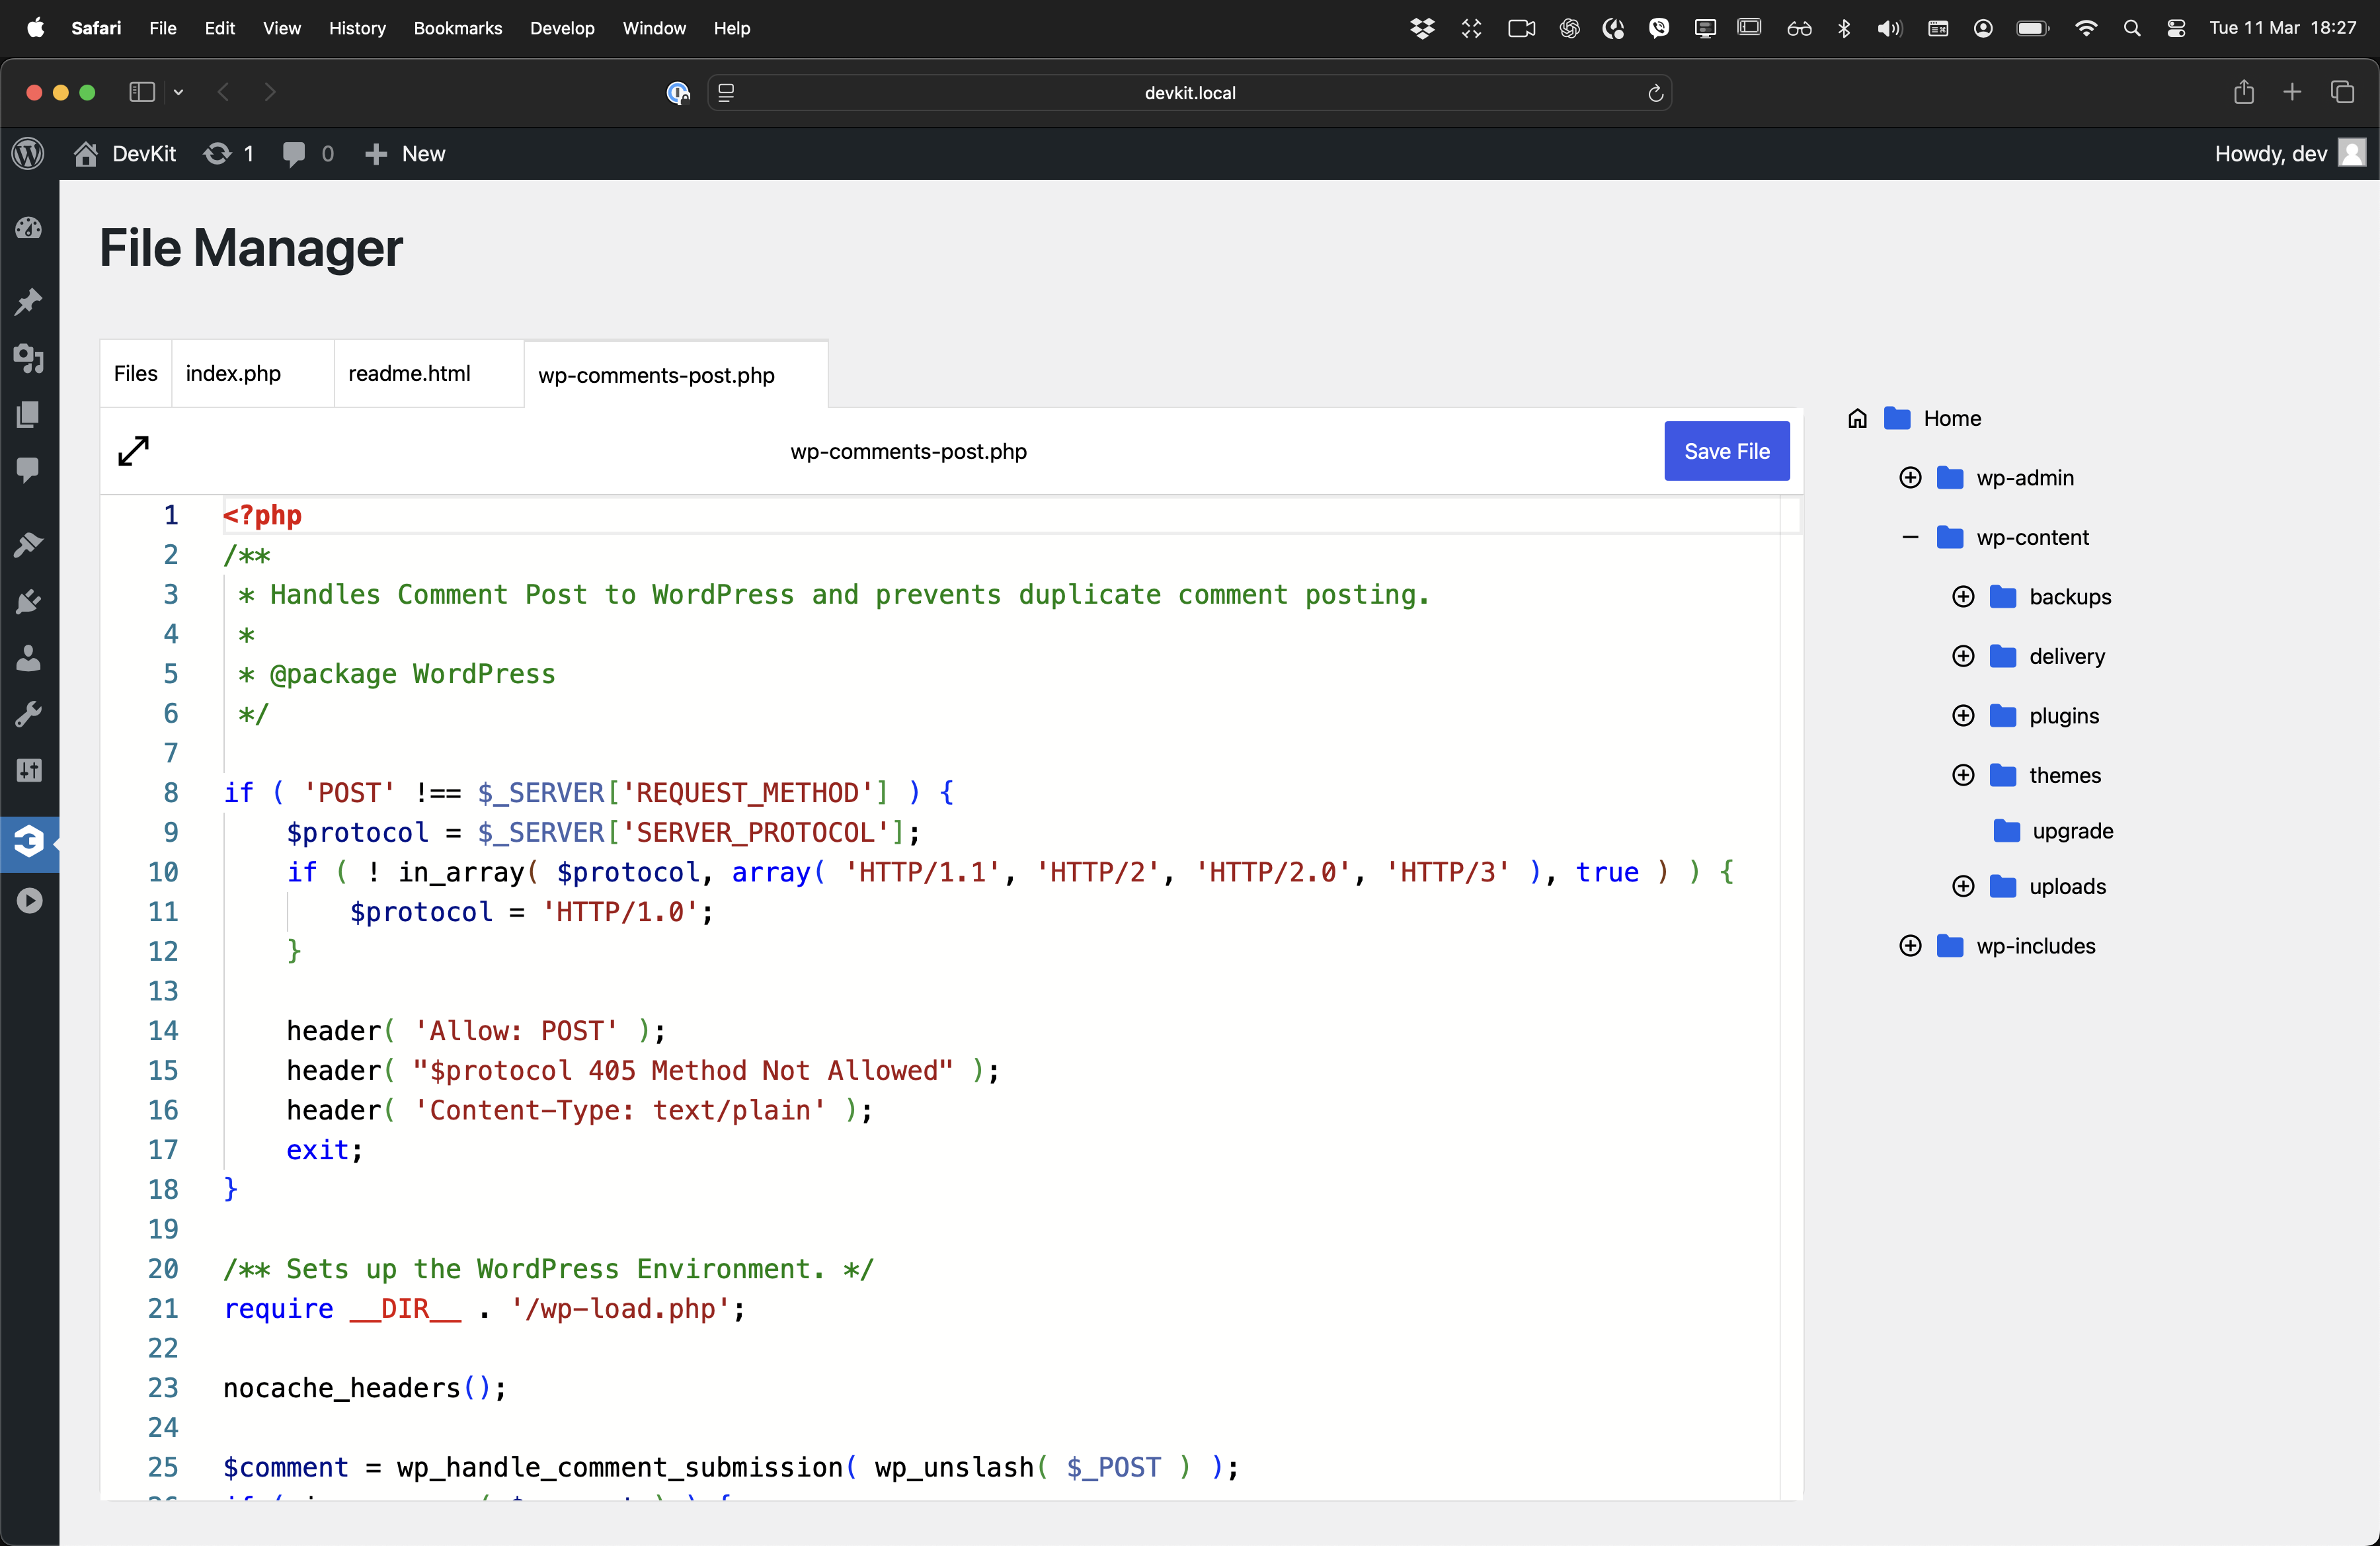Click the fullscreen expand editor icon
Viewport: 2380px width, 1546px height.
pos(133,451)
